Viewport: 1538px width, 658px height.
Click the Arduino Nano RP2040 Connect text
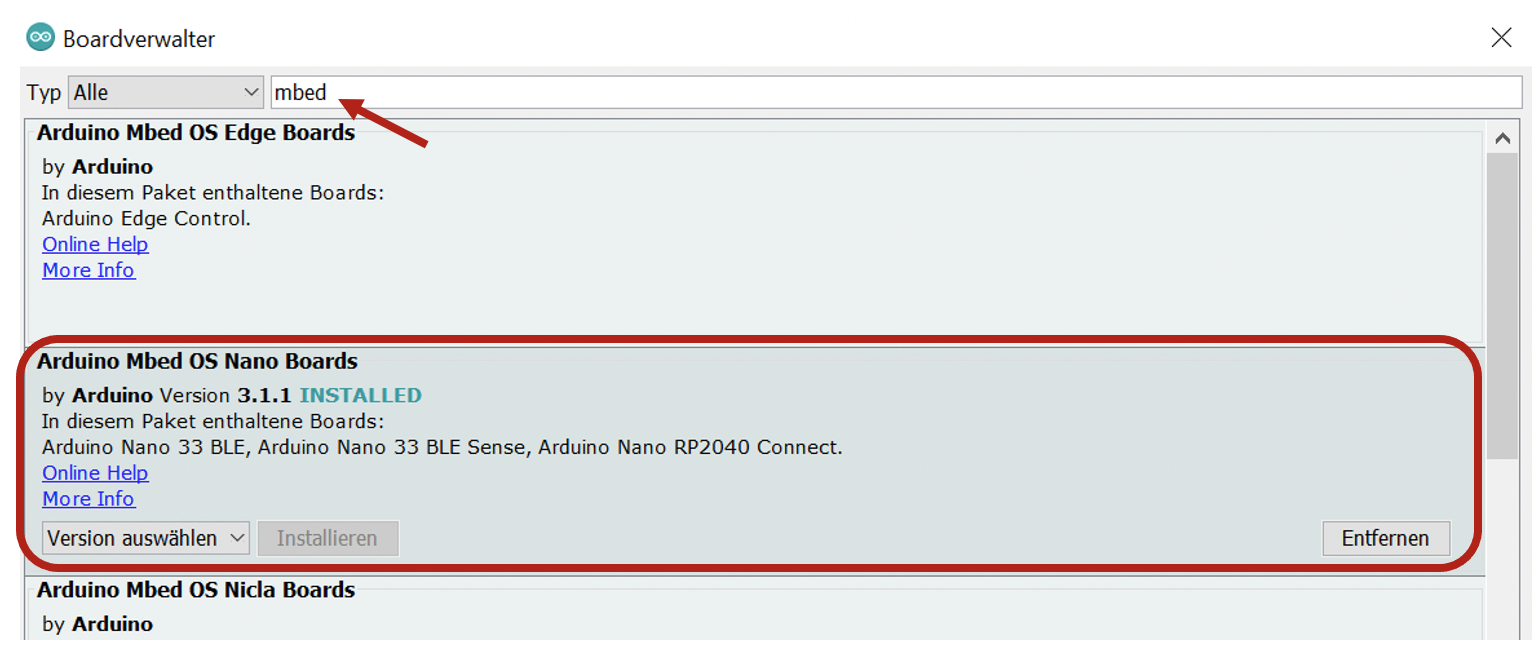(x=690, y=447)
